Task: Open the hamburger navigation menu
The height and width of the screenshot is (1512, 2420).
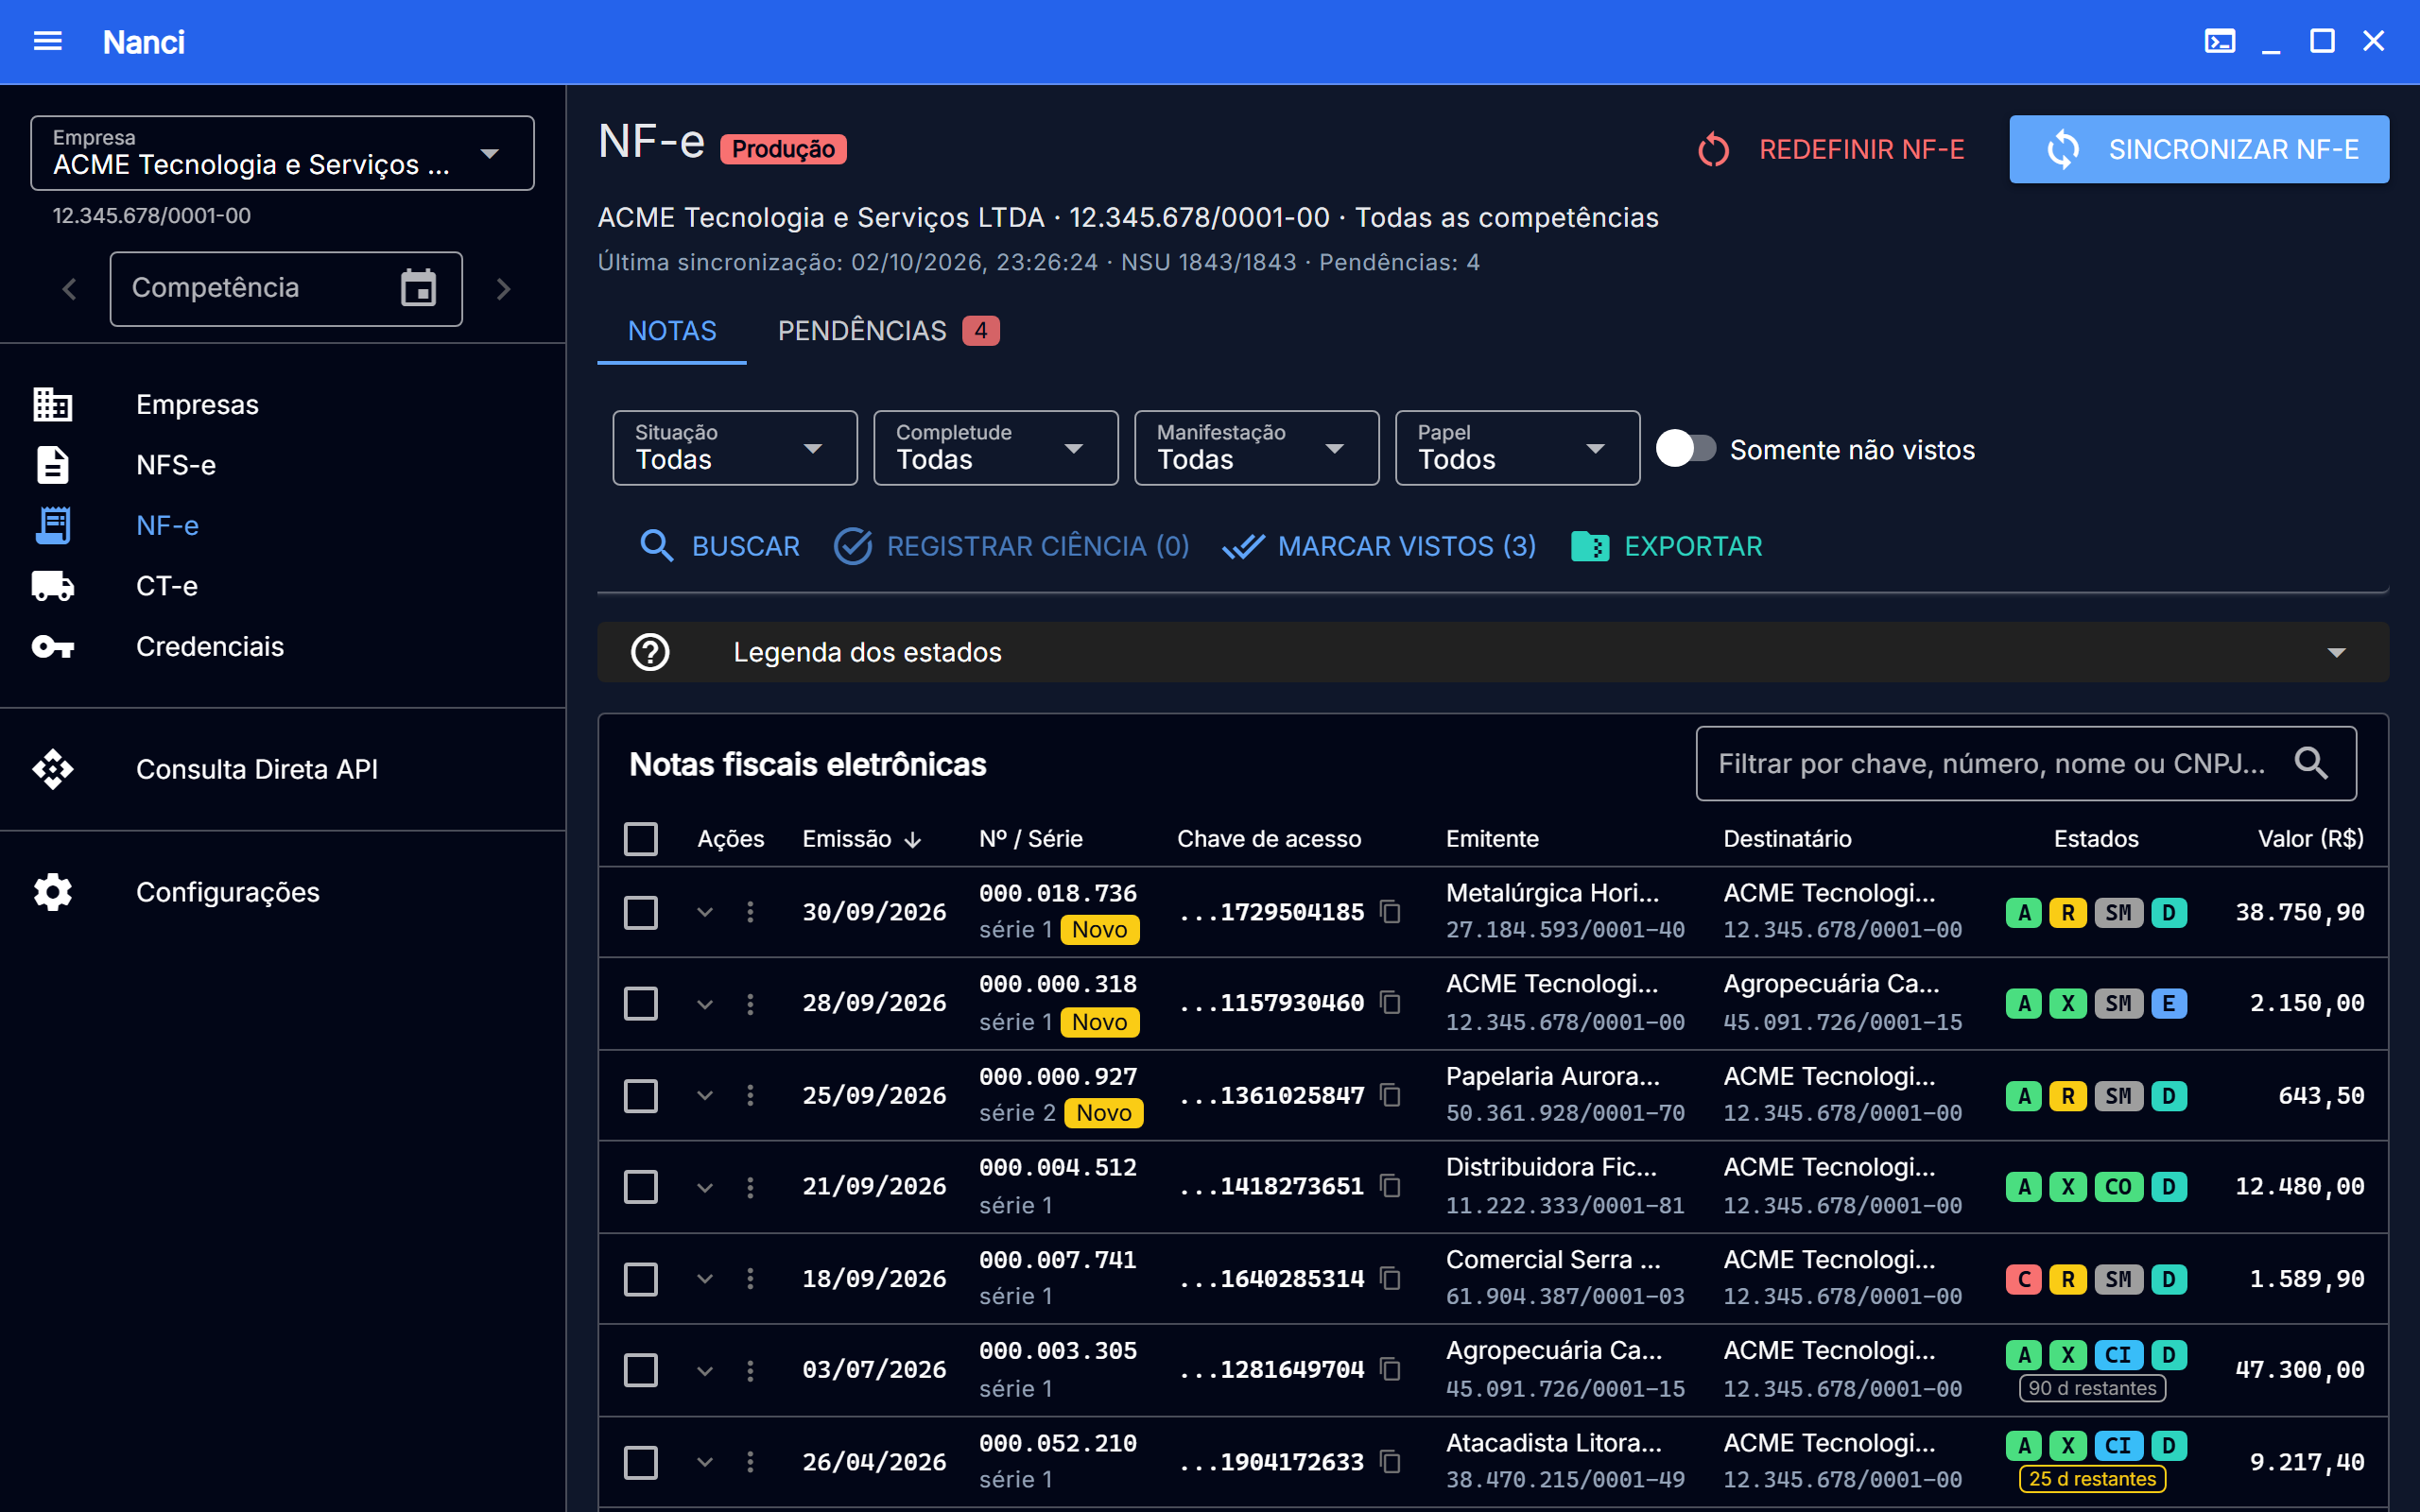Action: tap(47, 41)
